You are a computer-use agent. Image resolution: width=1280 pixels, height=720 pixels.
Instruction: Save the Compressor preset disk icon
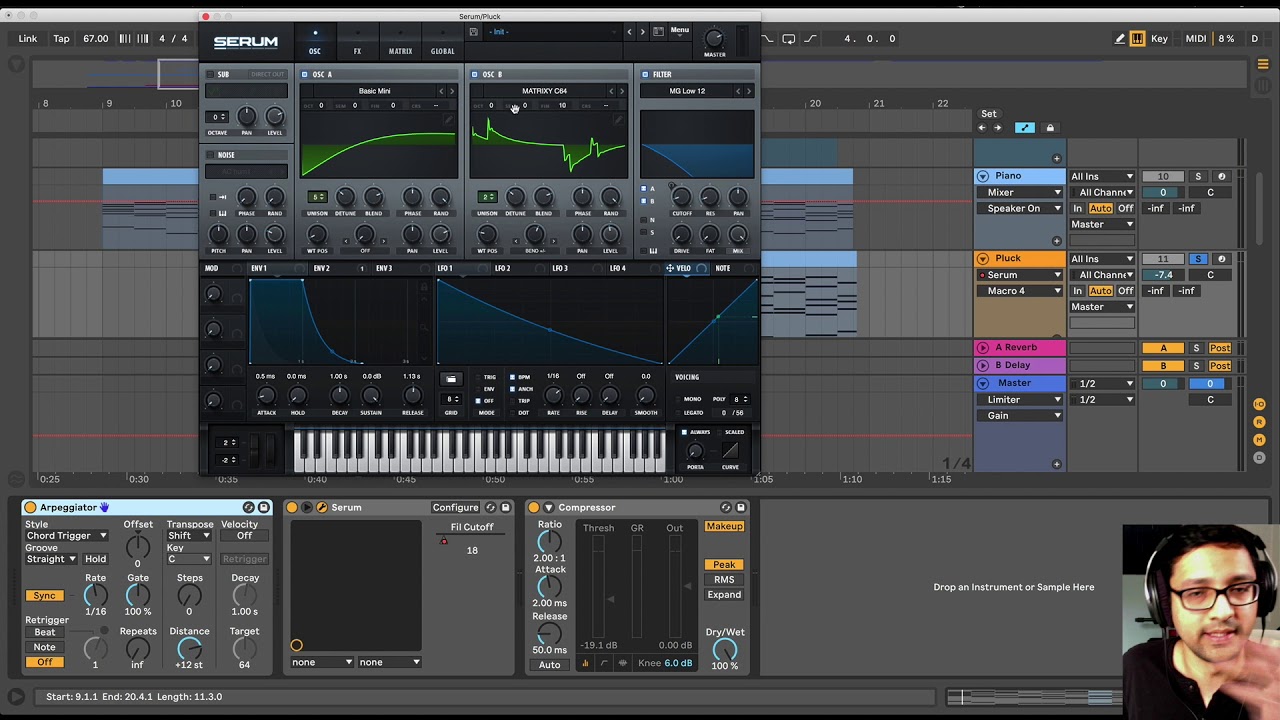[740, 508]
